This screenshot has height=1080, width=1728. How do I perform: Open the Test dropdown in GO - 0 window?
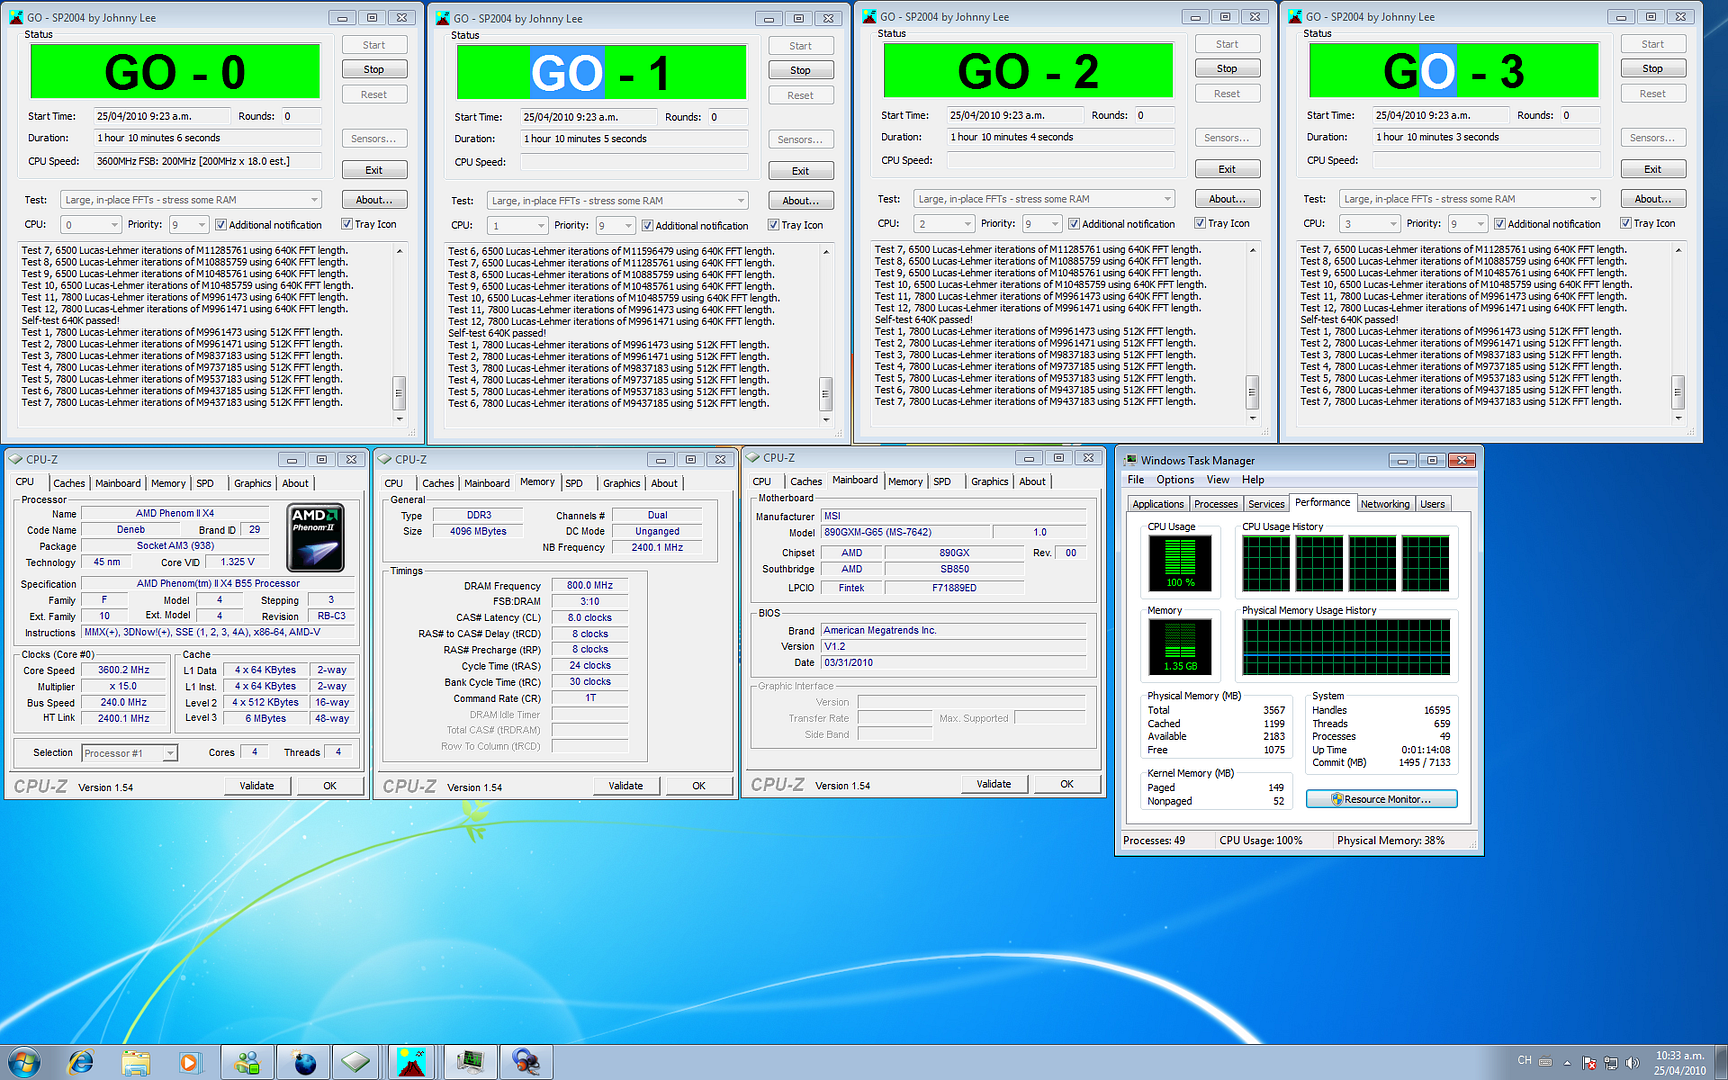tap(191, 200)
